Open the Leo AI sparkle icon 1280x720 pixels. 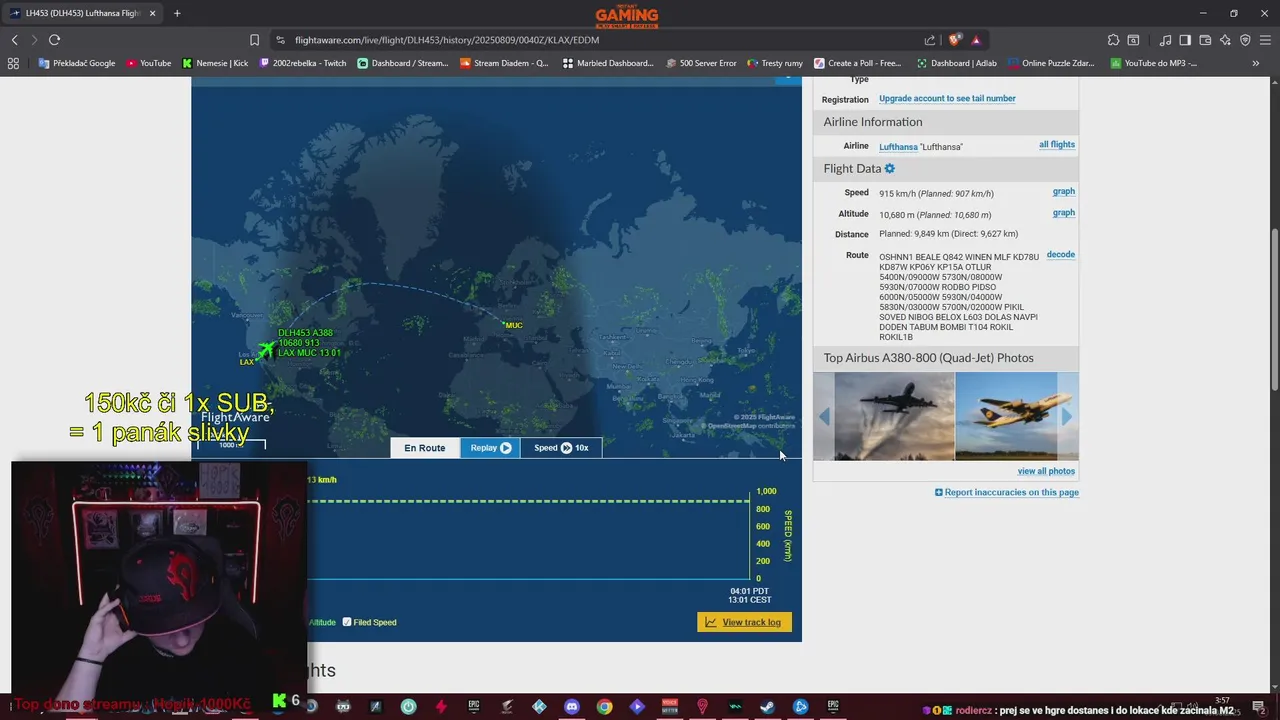(x=1225, y=40)
